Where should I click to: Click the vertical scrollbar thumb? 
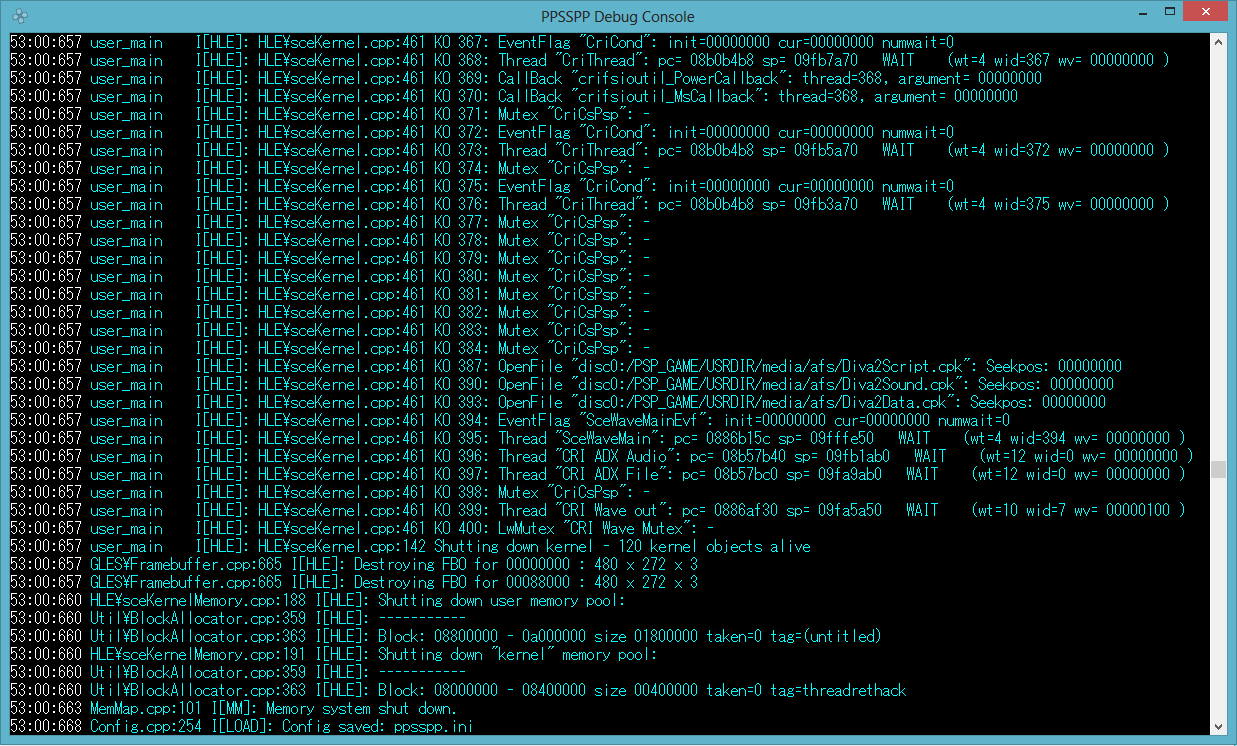click(1217, 469)
